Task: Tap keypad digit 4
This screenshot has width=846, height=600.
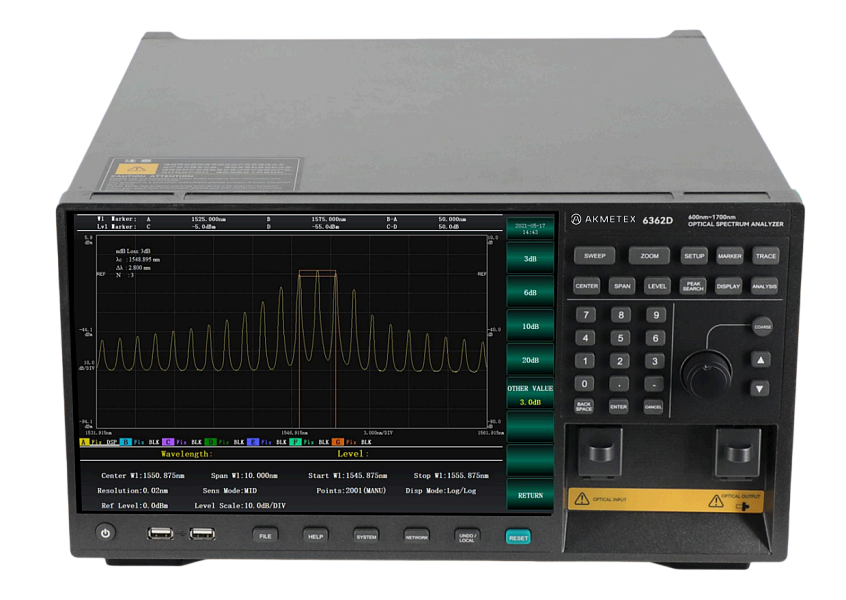Action: pyautogui.click(x=585, y=338)
